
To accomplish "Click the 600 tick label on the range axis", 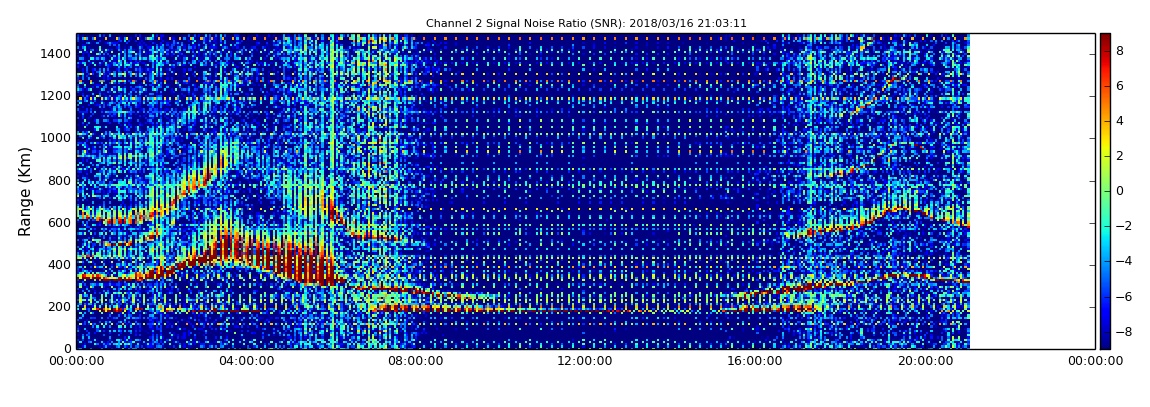I will pos(60,222).
